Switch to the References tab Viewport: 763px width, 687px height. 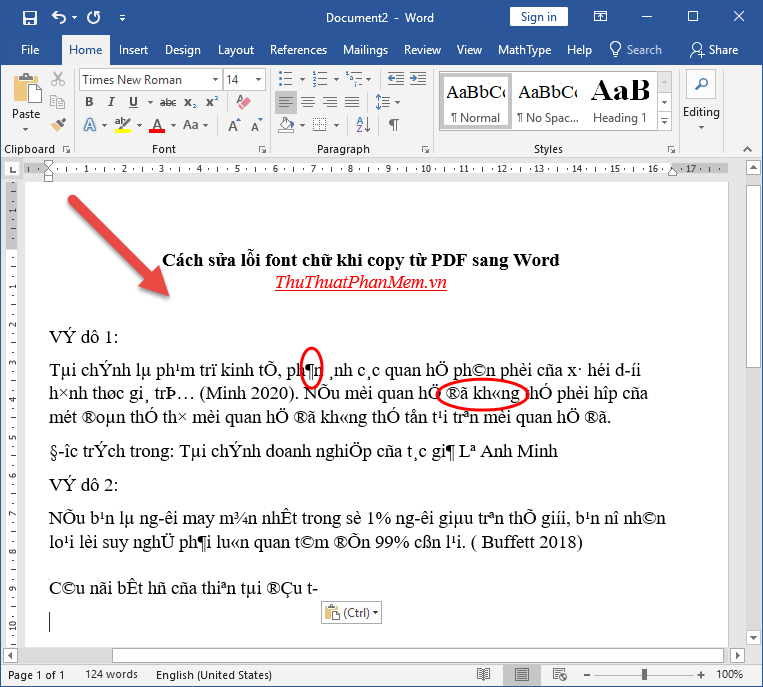pyautogui.click(x=298, y=50)
